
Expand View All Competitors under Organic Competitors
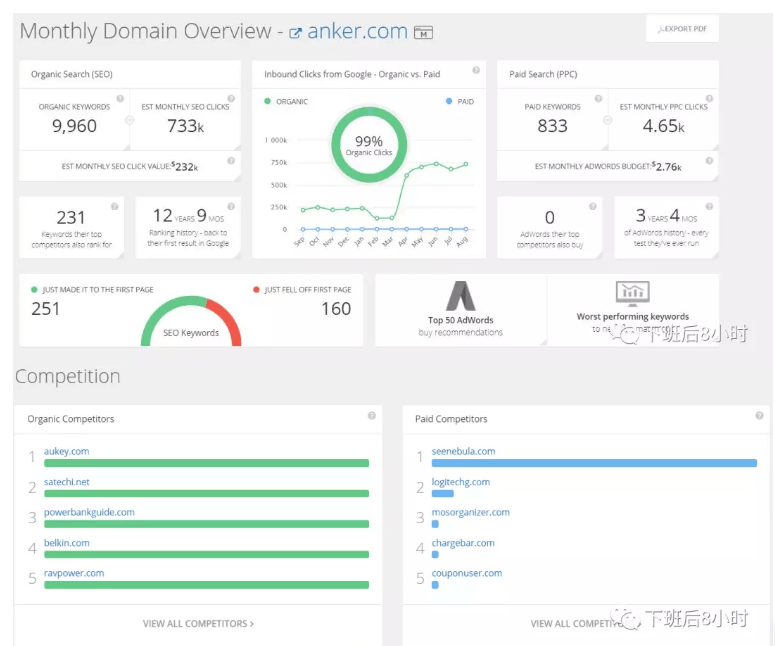[x=198, y=623]
